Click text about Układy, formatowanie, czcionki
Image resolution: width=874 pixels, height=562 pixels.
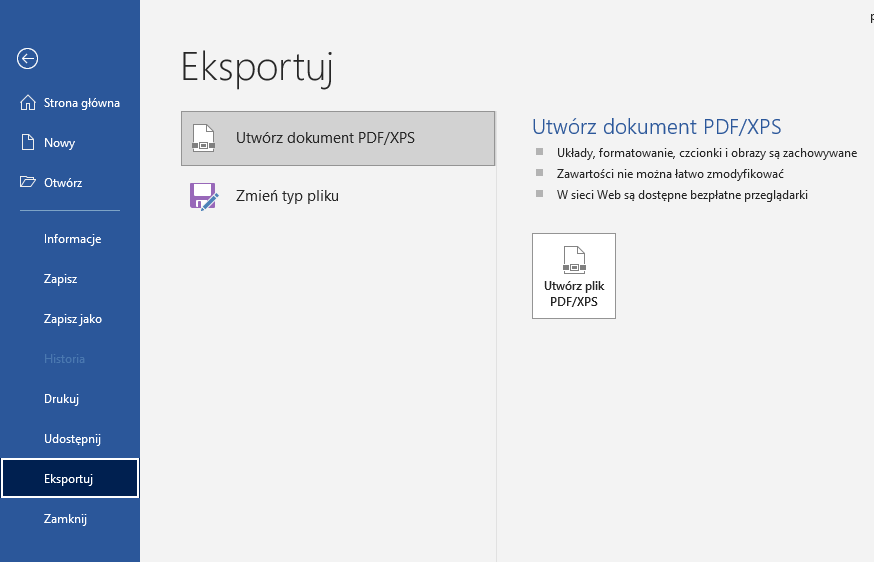click(707, 153)
